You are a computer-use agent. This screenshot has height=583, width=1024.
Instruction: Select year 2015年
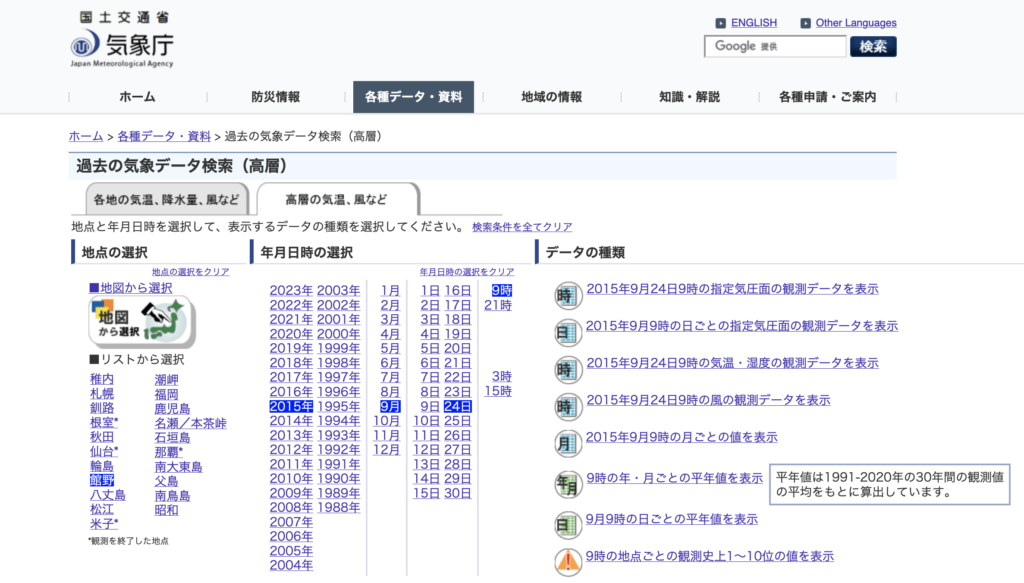(291, 406)
